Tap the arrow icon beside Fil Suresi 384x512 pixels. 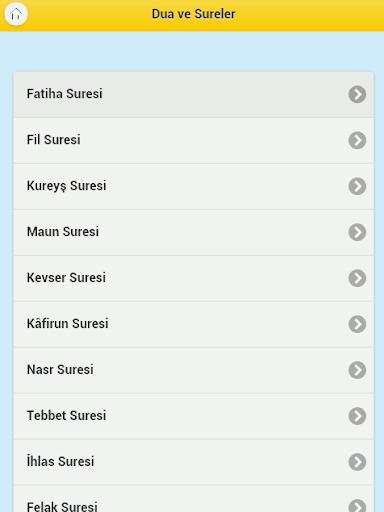(x=357, y=140)
